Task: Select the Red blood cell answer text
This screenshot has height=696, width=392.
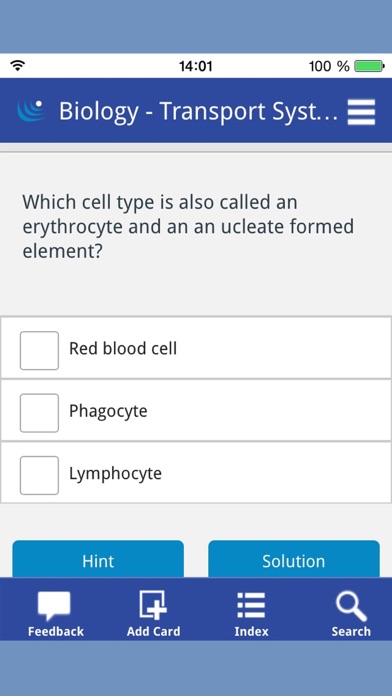Action: click(123, 348)
